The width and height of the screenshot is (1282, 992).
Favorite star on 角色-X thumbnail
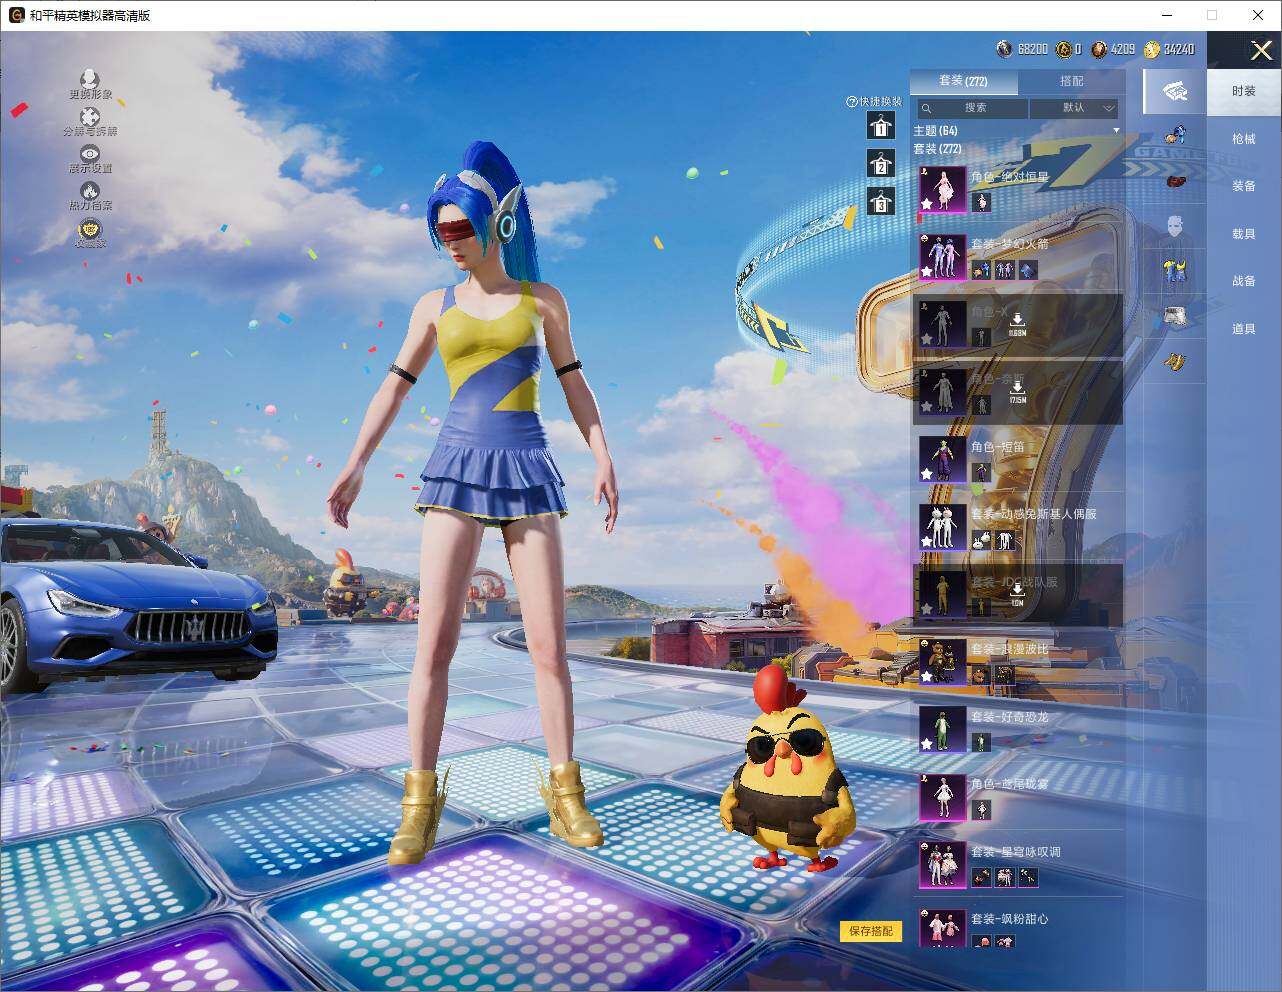pyautogui.click(x=927, y=339)
